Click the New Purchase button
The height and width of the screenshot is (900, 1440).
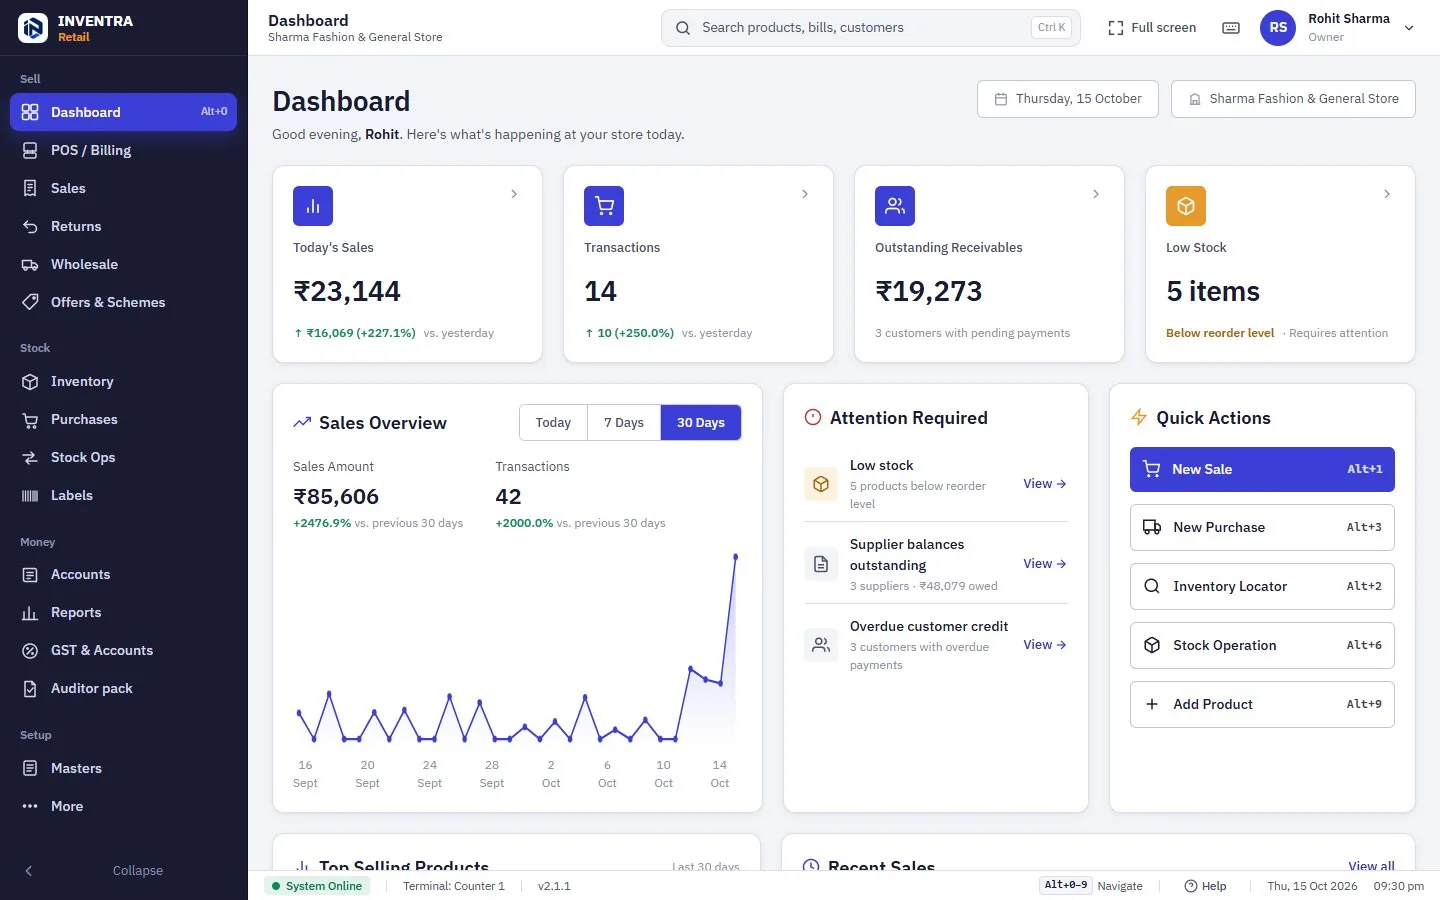1262,528
